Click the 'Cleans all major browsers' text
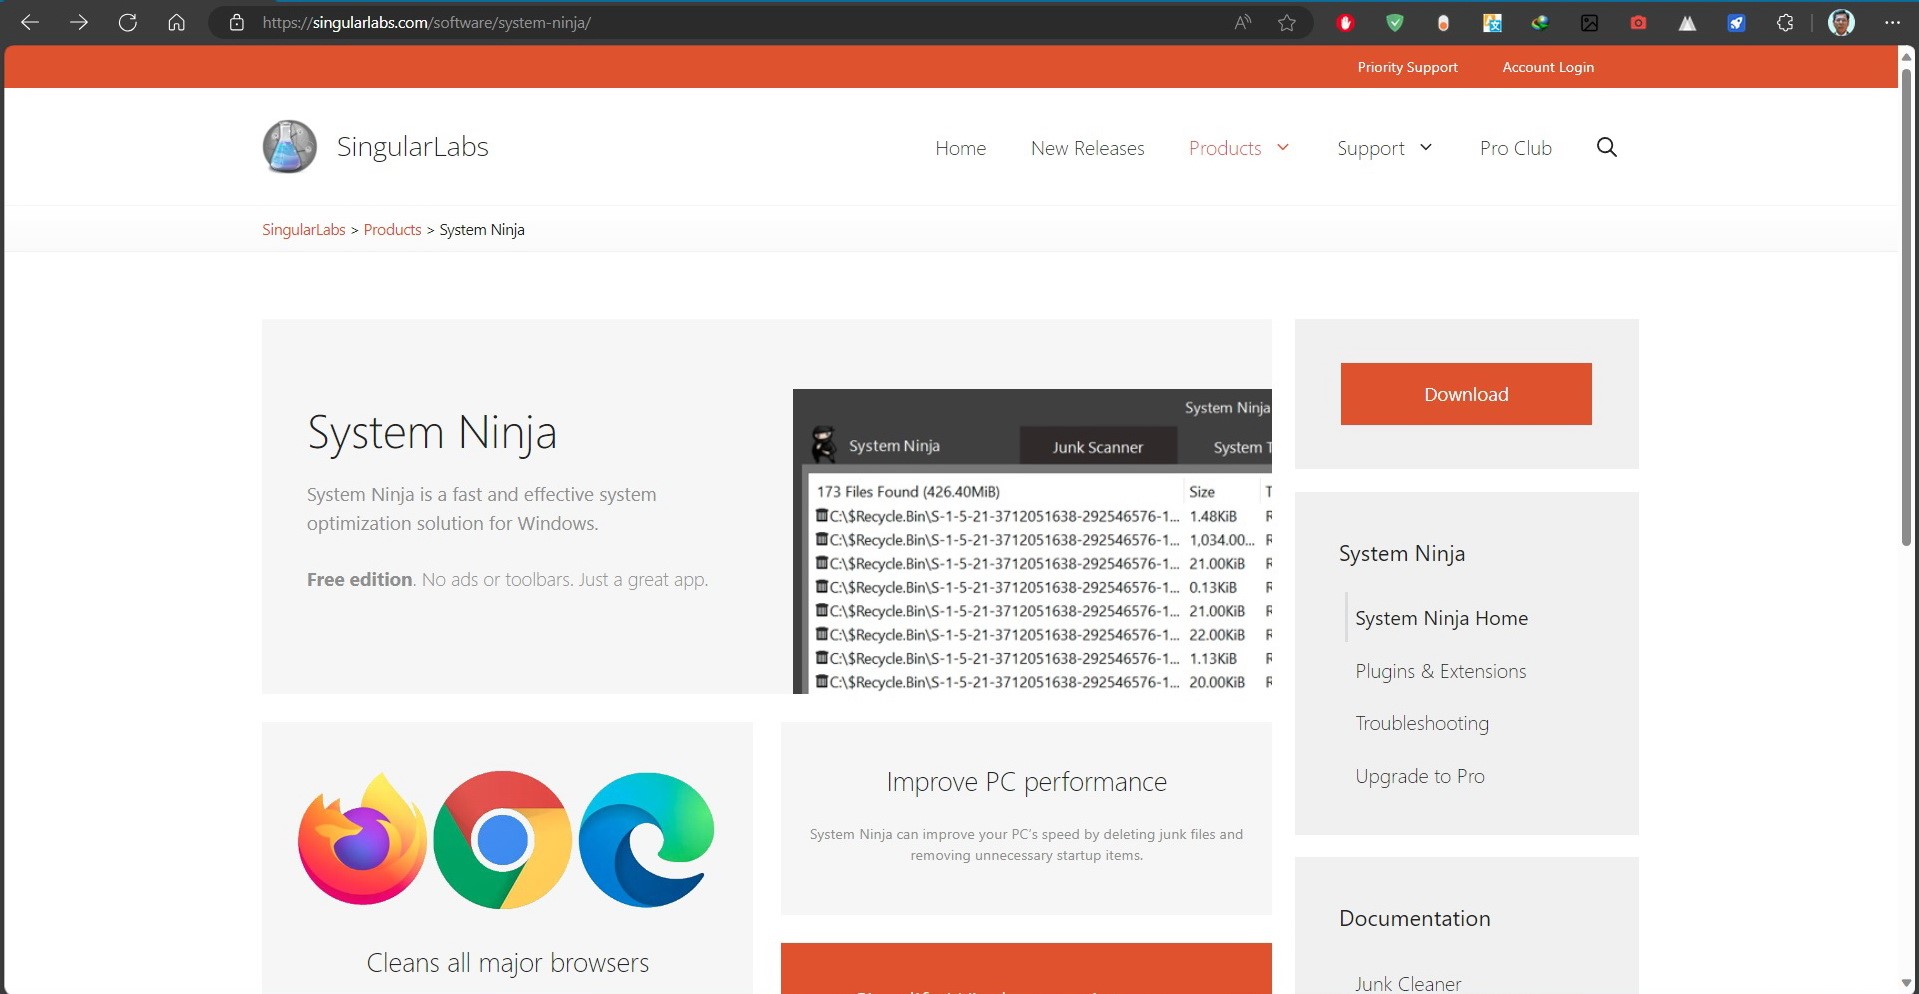The image size is (1919, 994). [508, 963]
